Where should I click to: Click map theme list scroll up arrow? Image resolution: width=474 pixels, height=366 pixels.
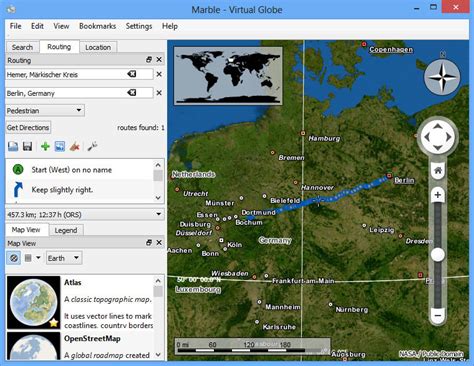[158, 281]
